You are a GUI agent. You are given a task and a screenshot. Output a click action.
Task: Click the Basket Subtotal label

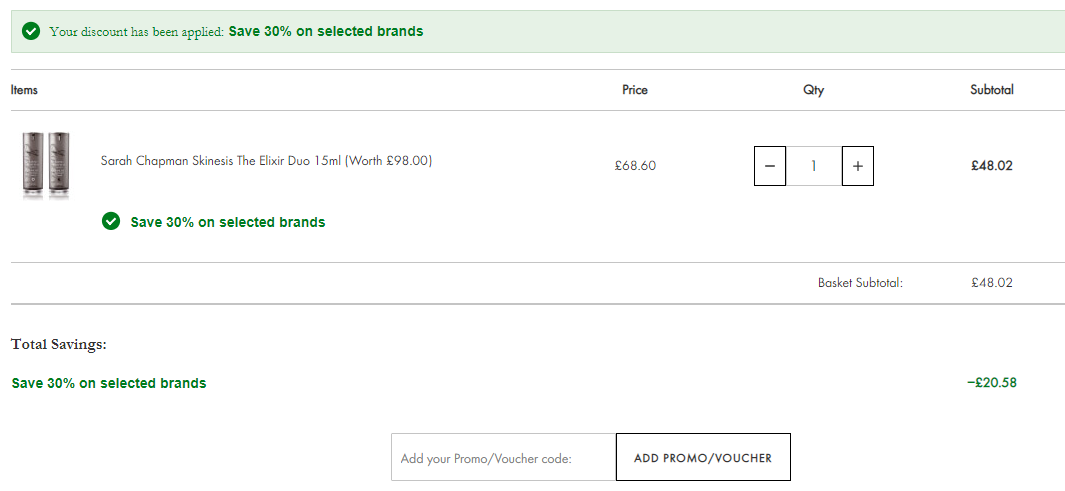(x=861, y=283)
